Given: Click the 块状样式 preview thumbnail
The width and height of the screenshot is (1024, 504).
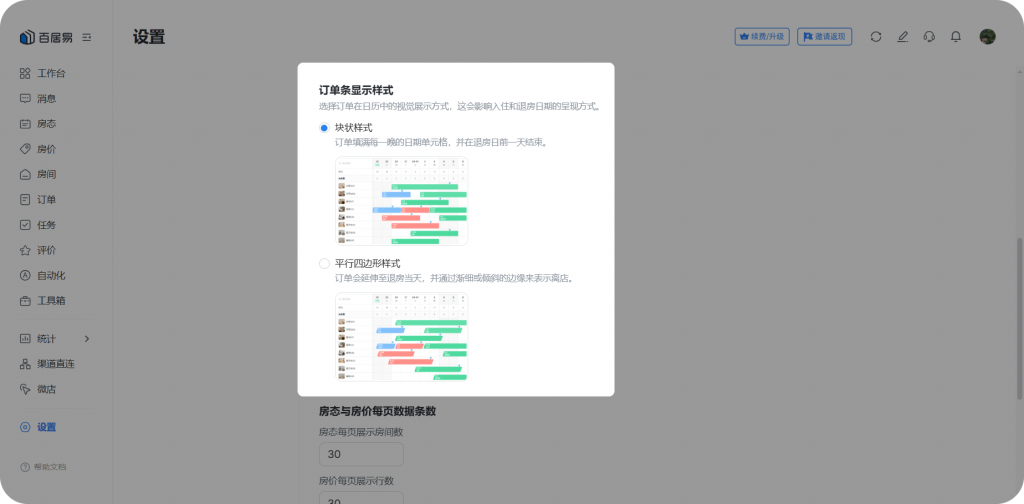Looking at the screenshot, I should [402, 201].
